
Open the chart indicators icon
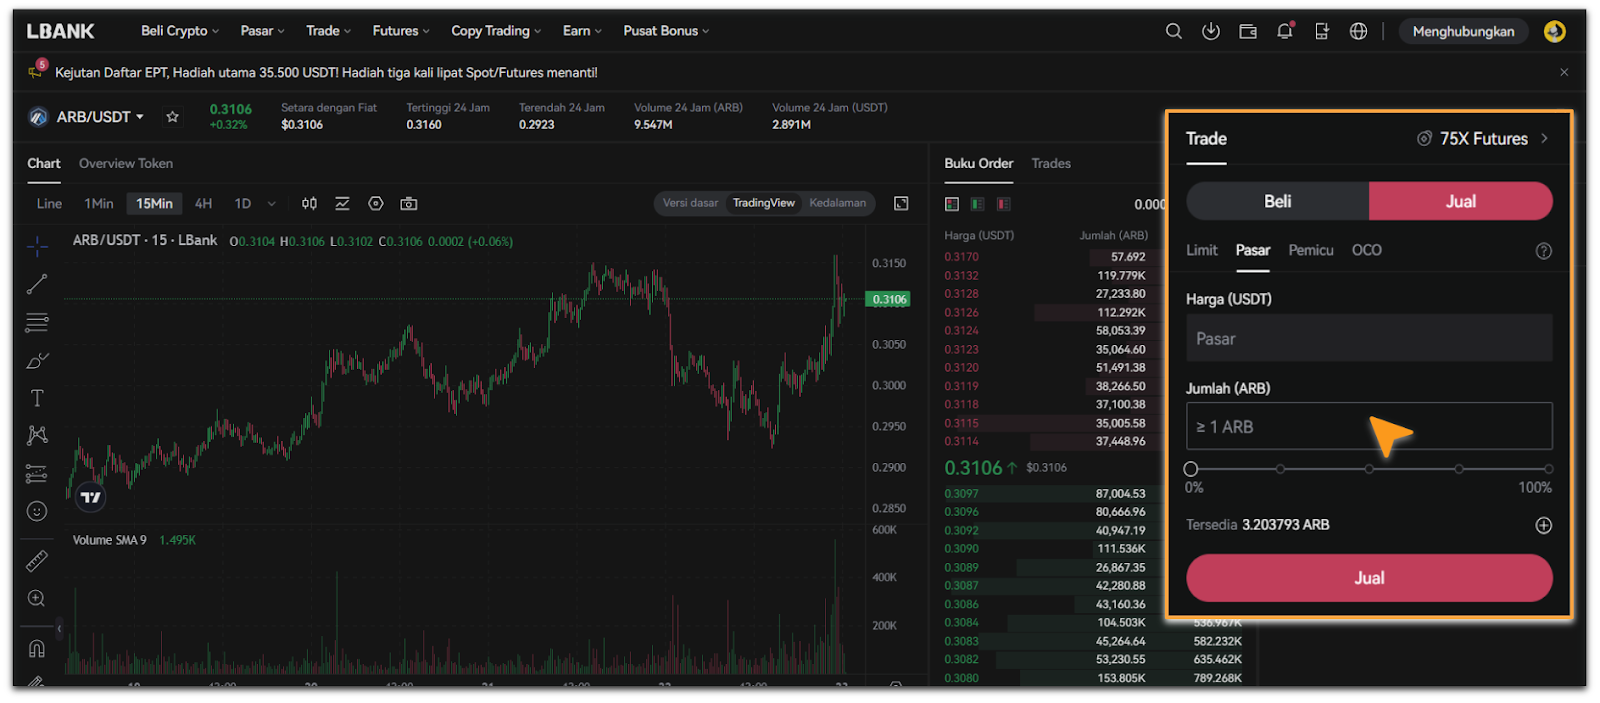pos(342,203)
